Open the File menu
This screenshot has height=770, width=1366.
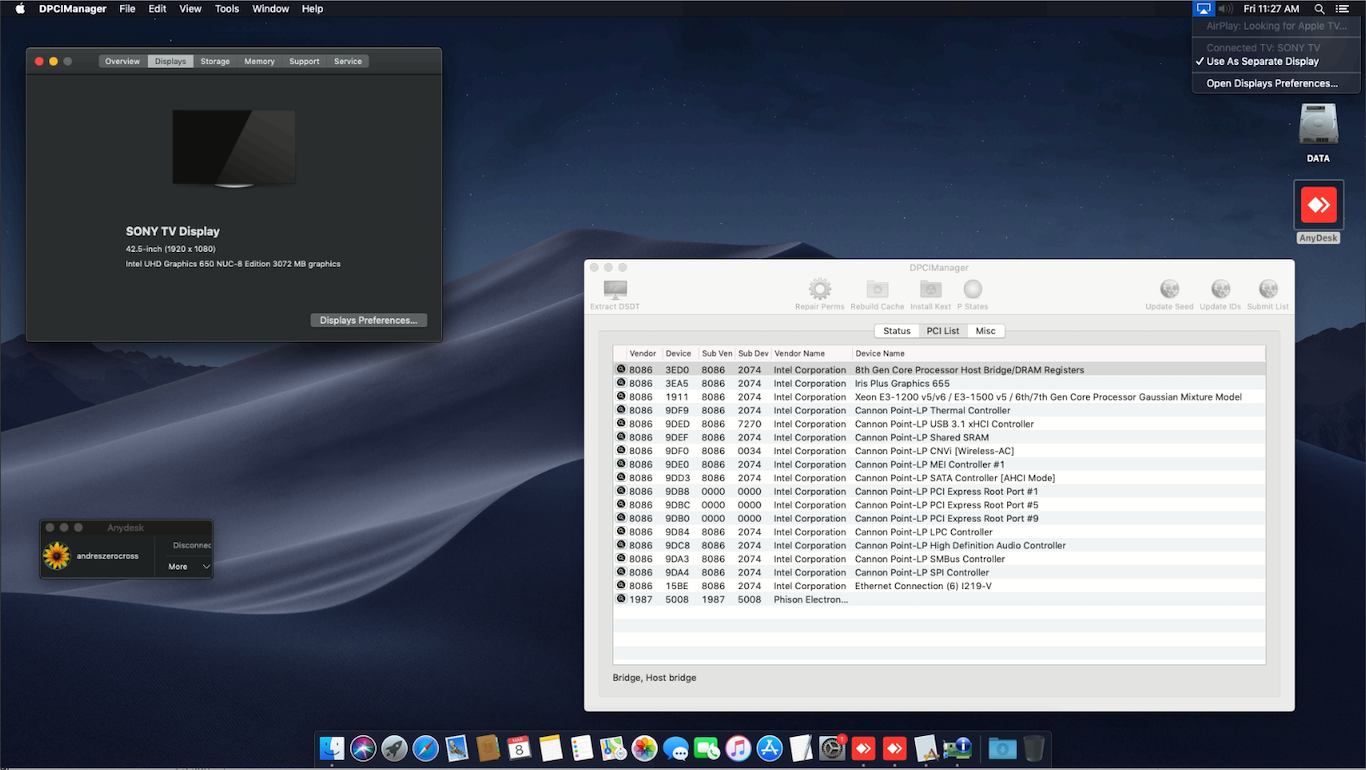(x=127, y=8)
